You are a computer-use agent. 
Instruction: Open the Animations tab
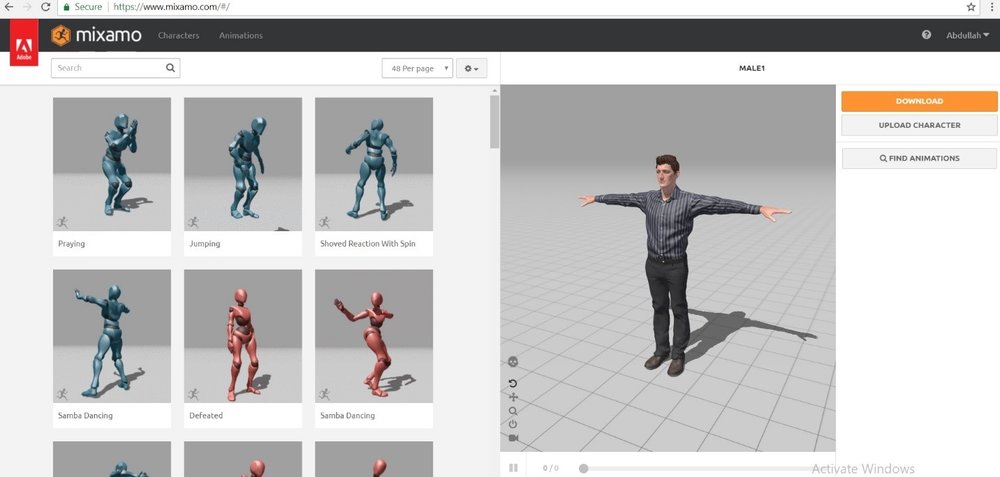click(240, 36)
